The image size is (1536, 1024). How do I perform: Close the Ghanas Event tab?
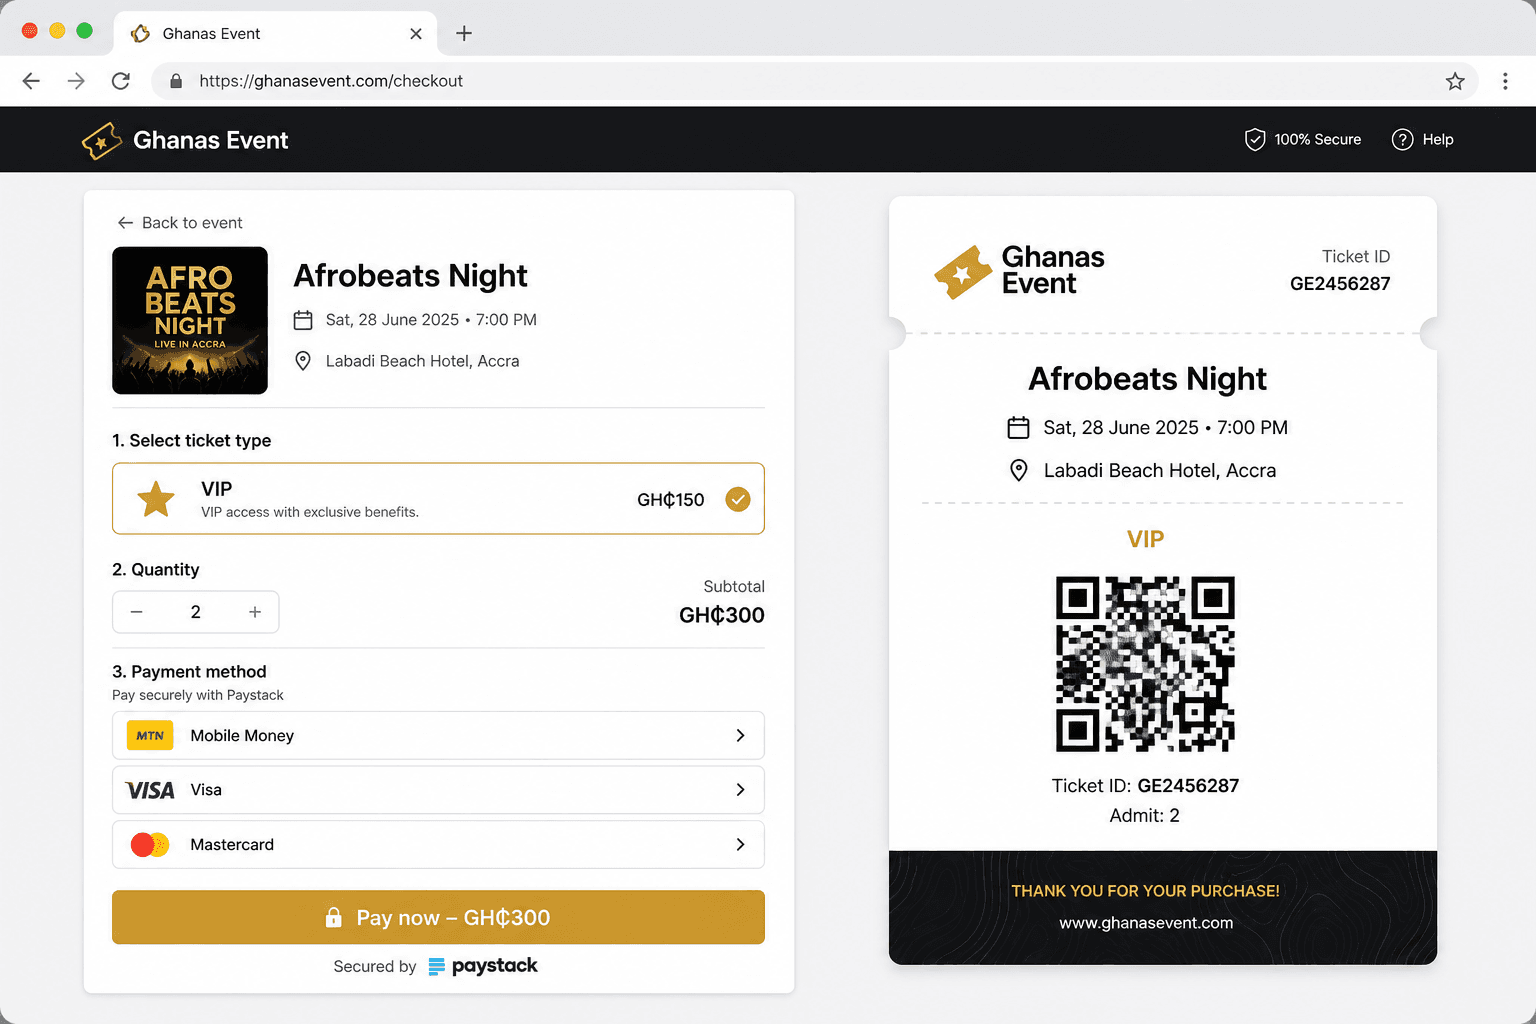point(416,33)
